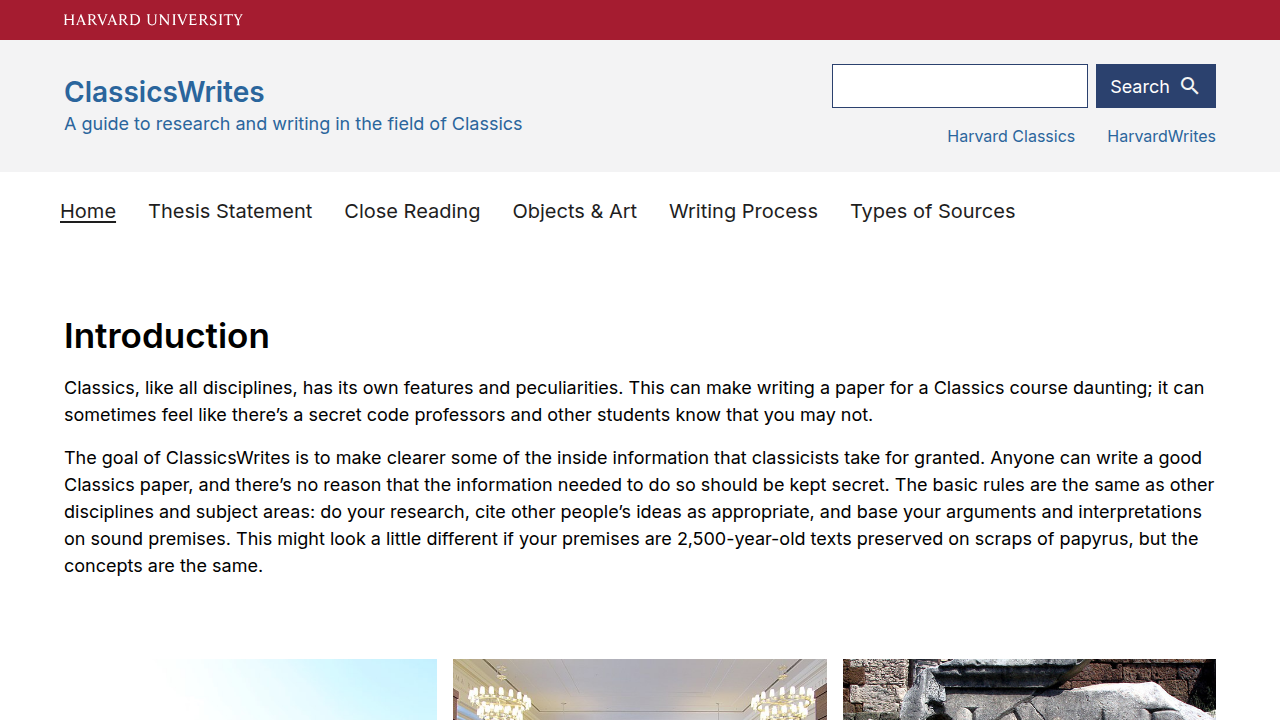Click paragraph starting 'The goal of ClassicsWrites'
This screenshot has height=720, width=1280.
point(639,512)
